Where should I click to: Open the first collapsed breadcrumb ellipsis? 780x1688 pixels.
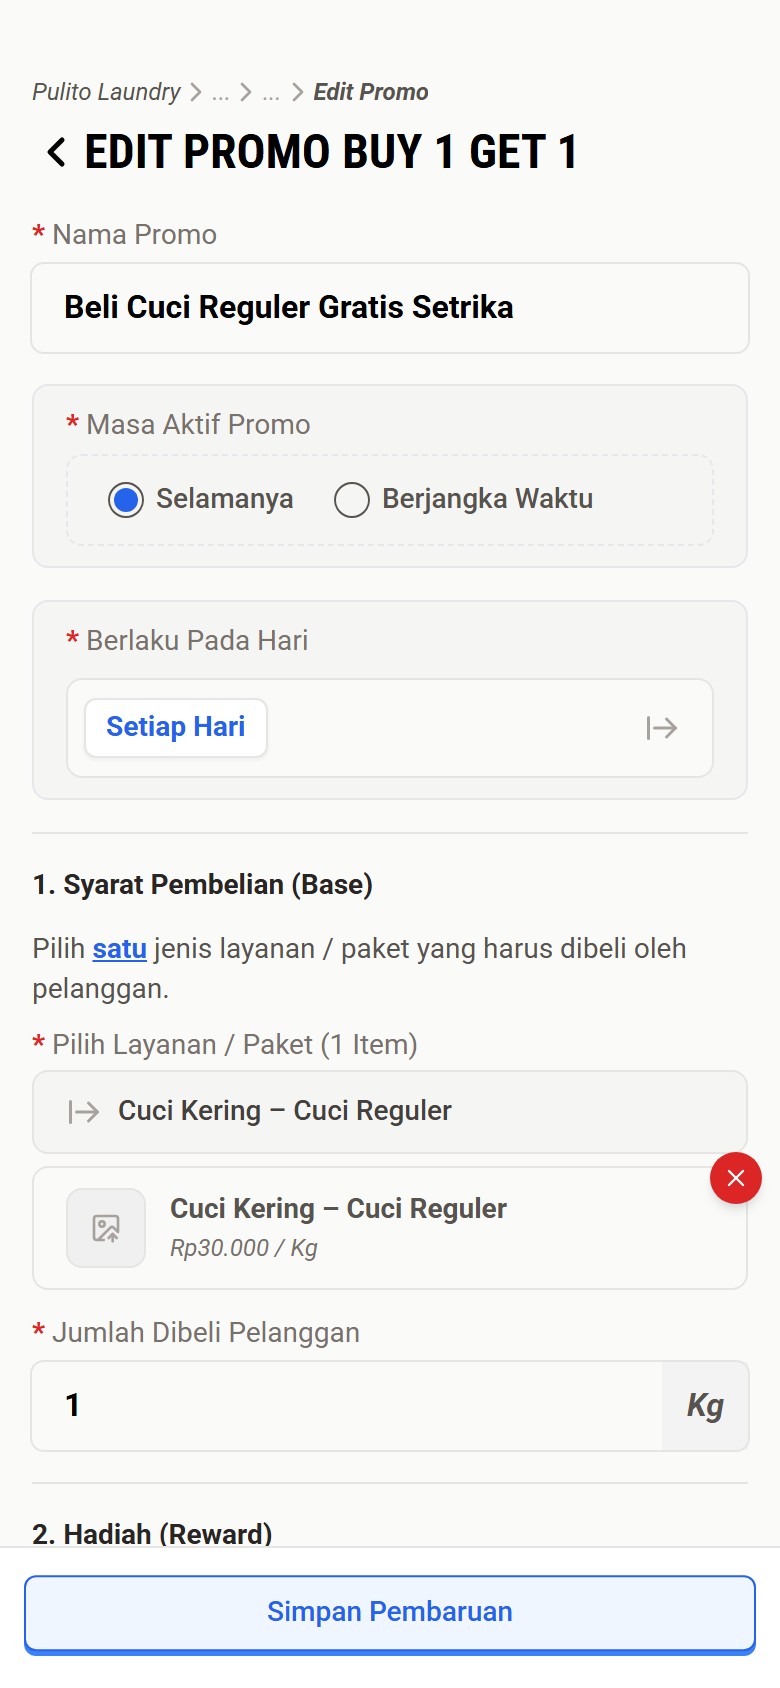[x=221, y=93]
